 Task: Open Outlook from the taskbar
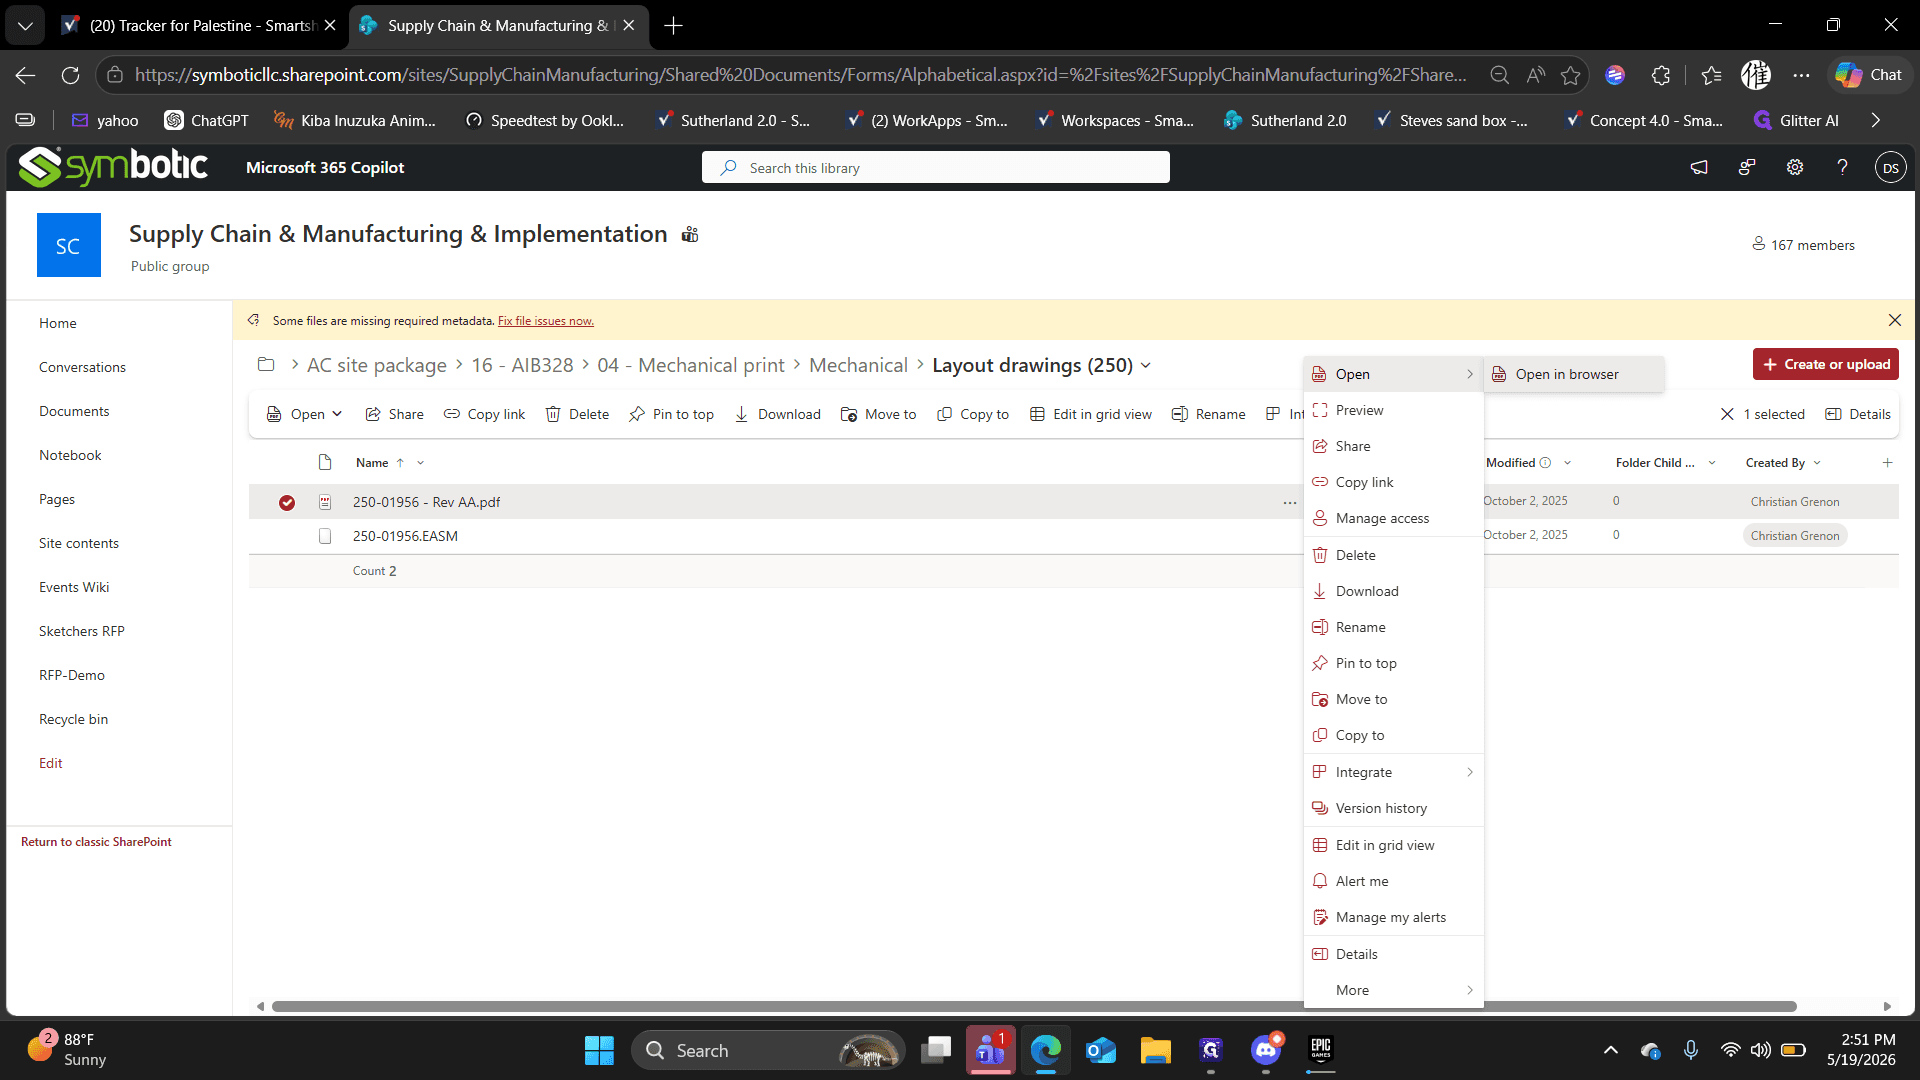[1101, 1050]
